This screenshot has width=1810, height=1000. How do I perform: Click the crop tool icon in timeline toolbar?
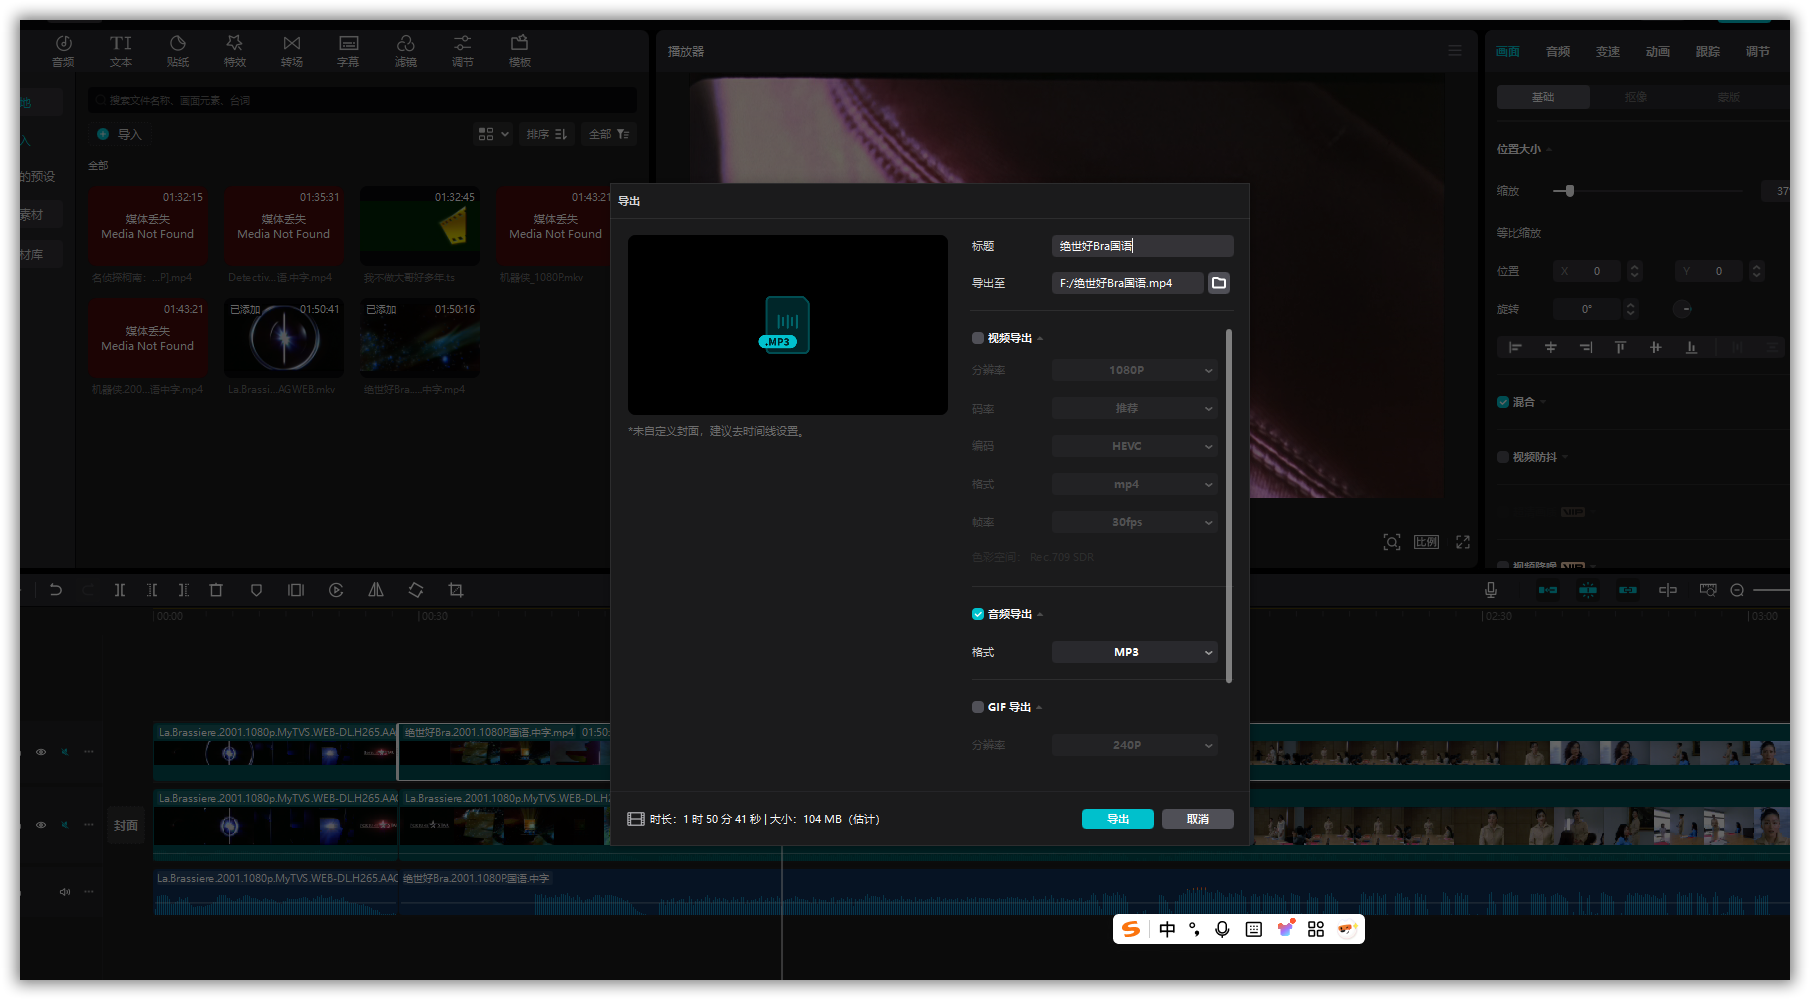pos(456,590)
